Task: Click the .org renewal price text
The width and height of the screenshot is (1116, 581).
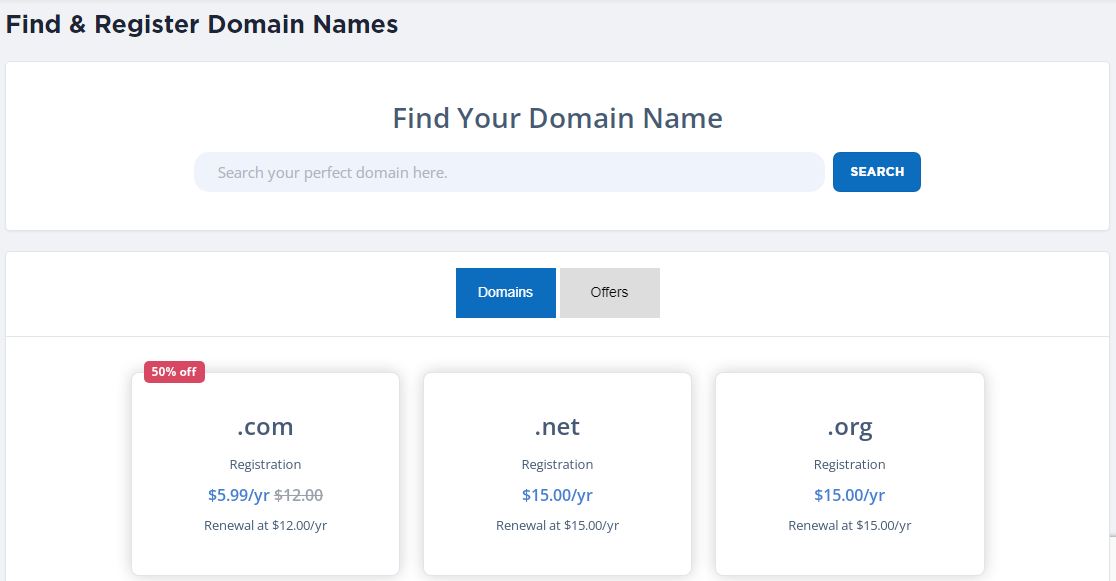Action: (849, 525)
